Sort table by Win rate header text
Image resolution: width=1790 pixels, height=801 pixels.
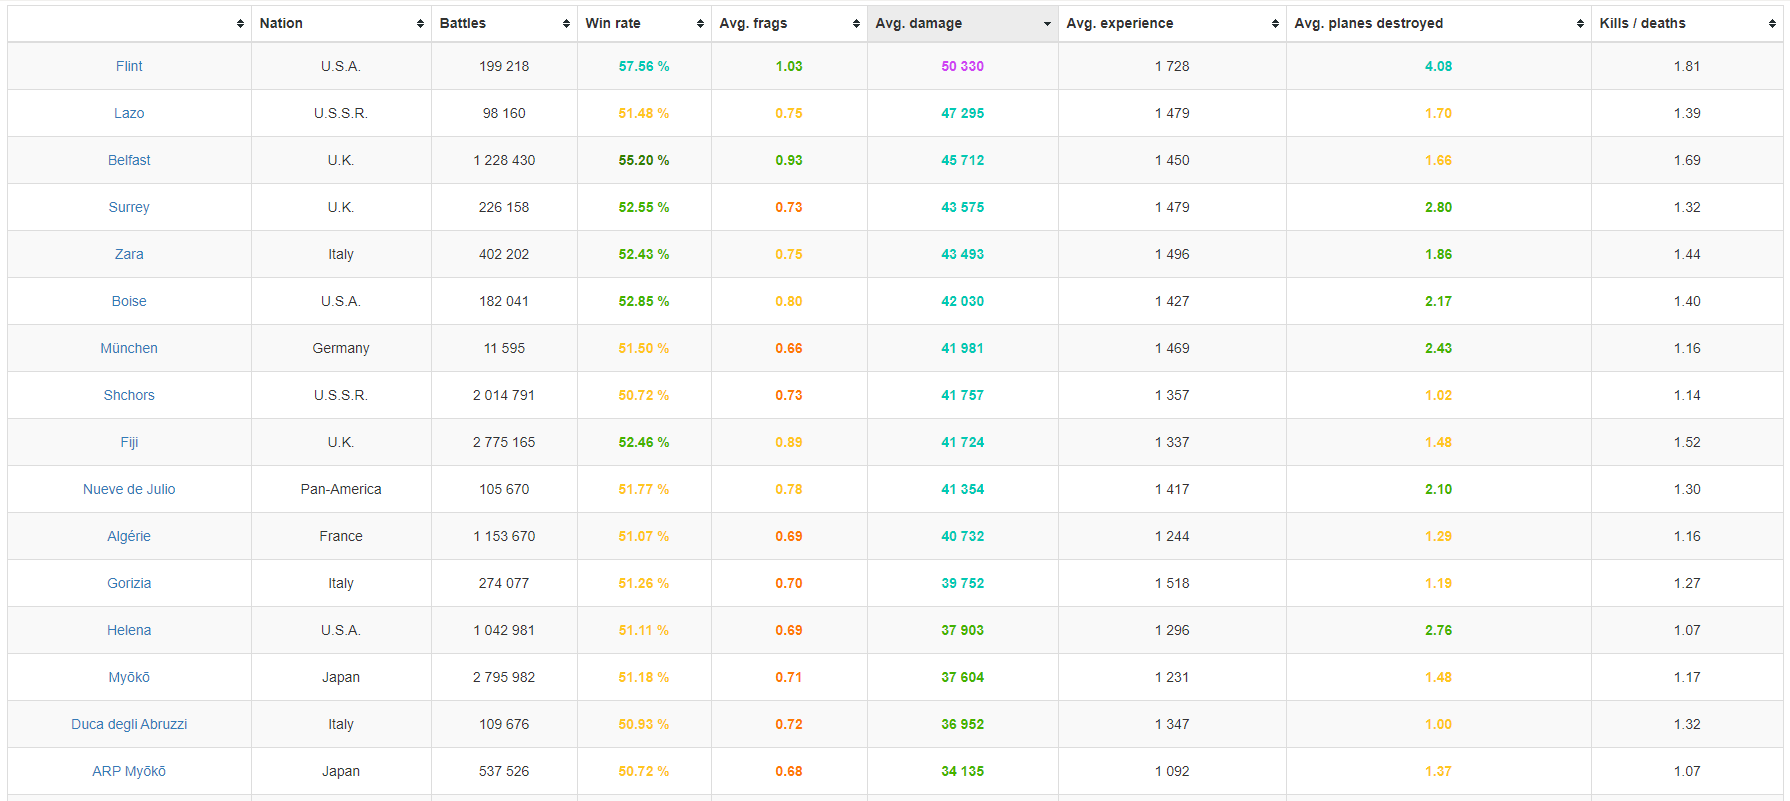[x=613, y=23]
